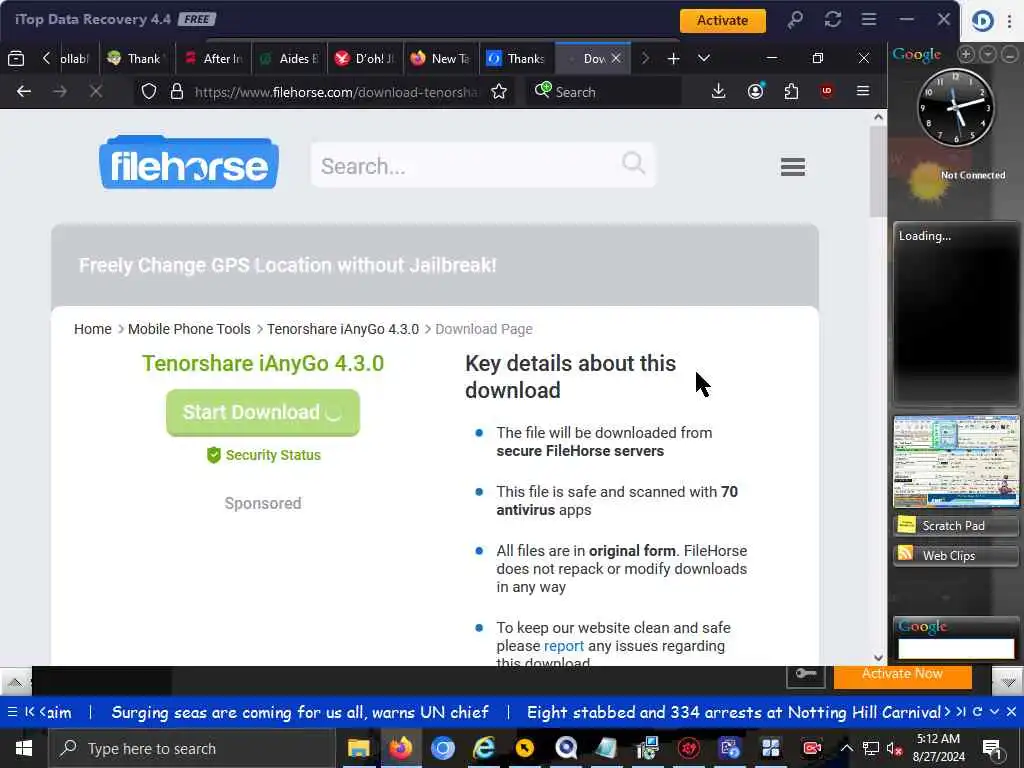Click the Google search gadget input field
This screenshot has height=768, width=1024.
pos(956,648)
